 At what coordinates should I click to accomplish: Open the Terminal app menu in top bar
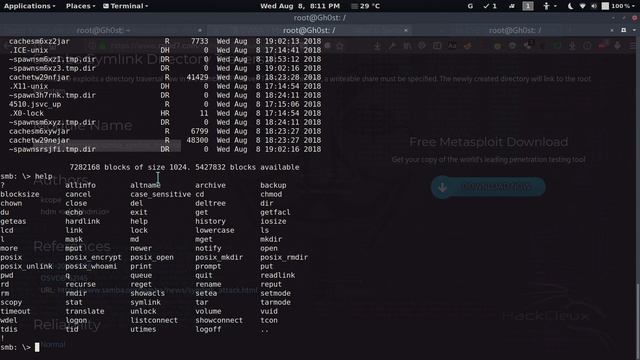tap(126, 6)
